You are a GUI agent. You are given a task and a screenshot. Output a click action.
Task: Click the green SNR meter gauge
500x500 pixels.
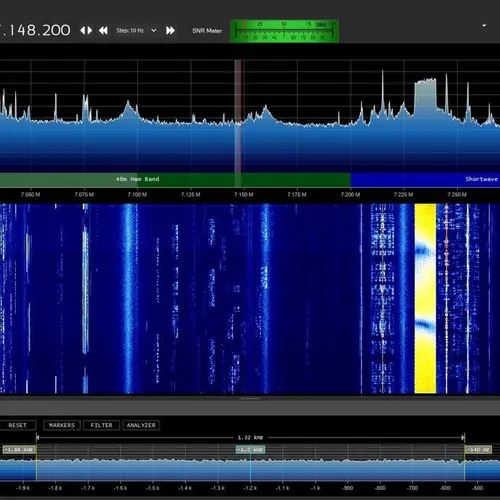point(284,31)
